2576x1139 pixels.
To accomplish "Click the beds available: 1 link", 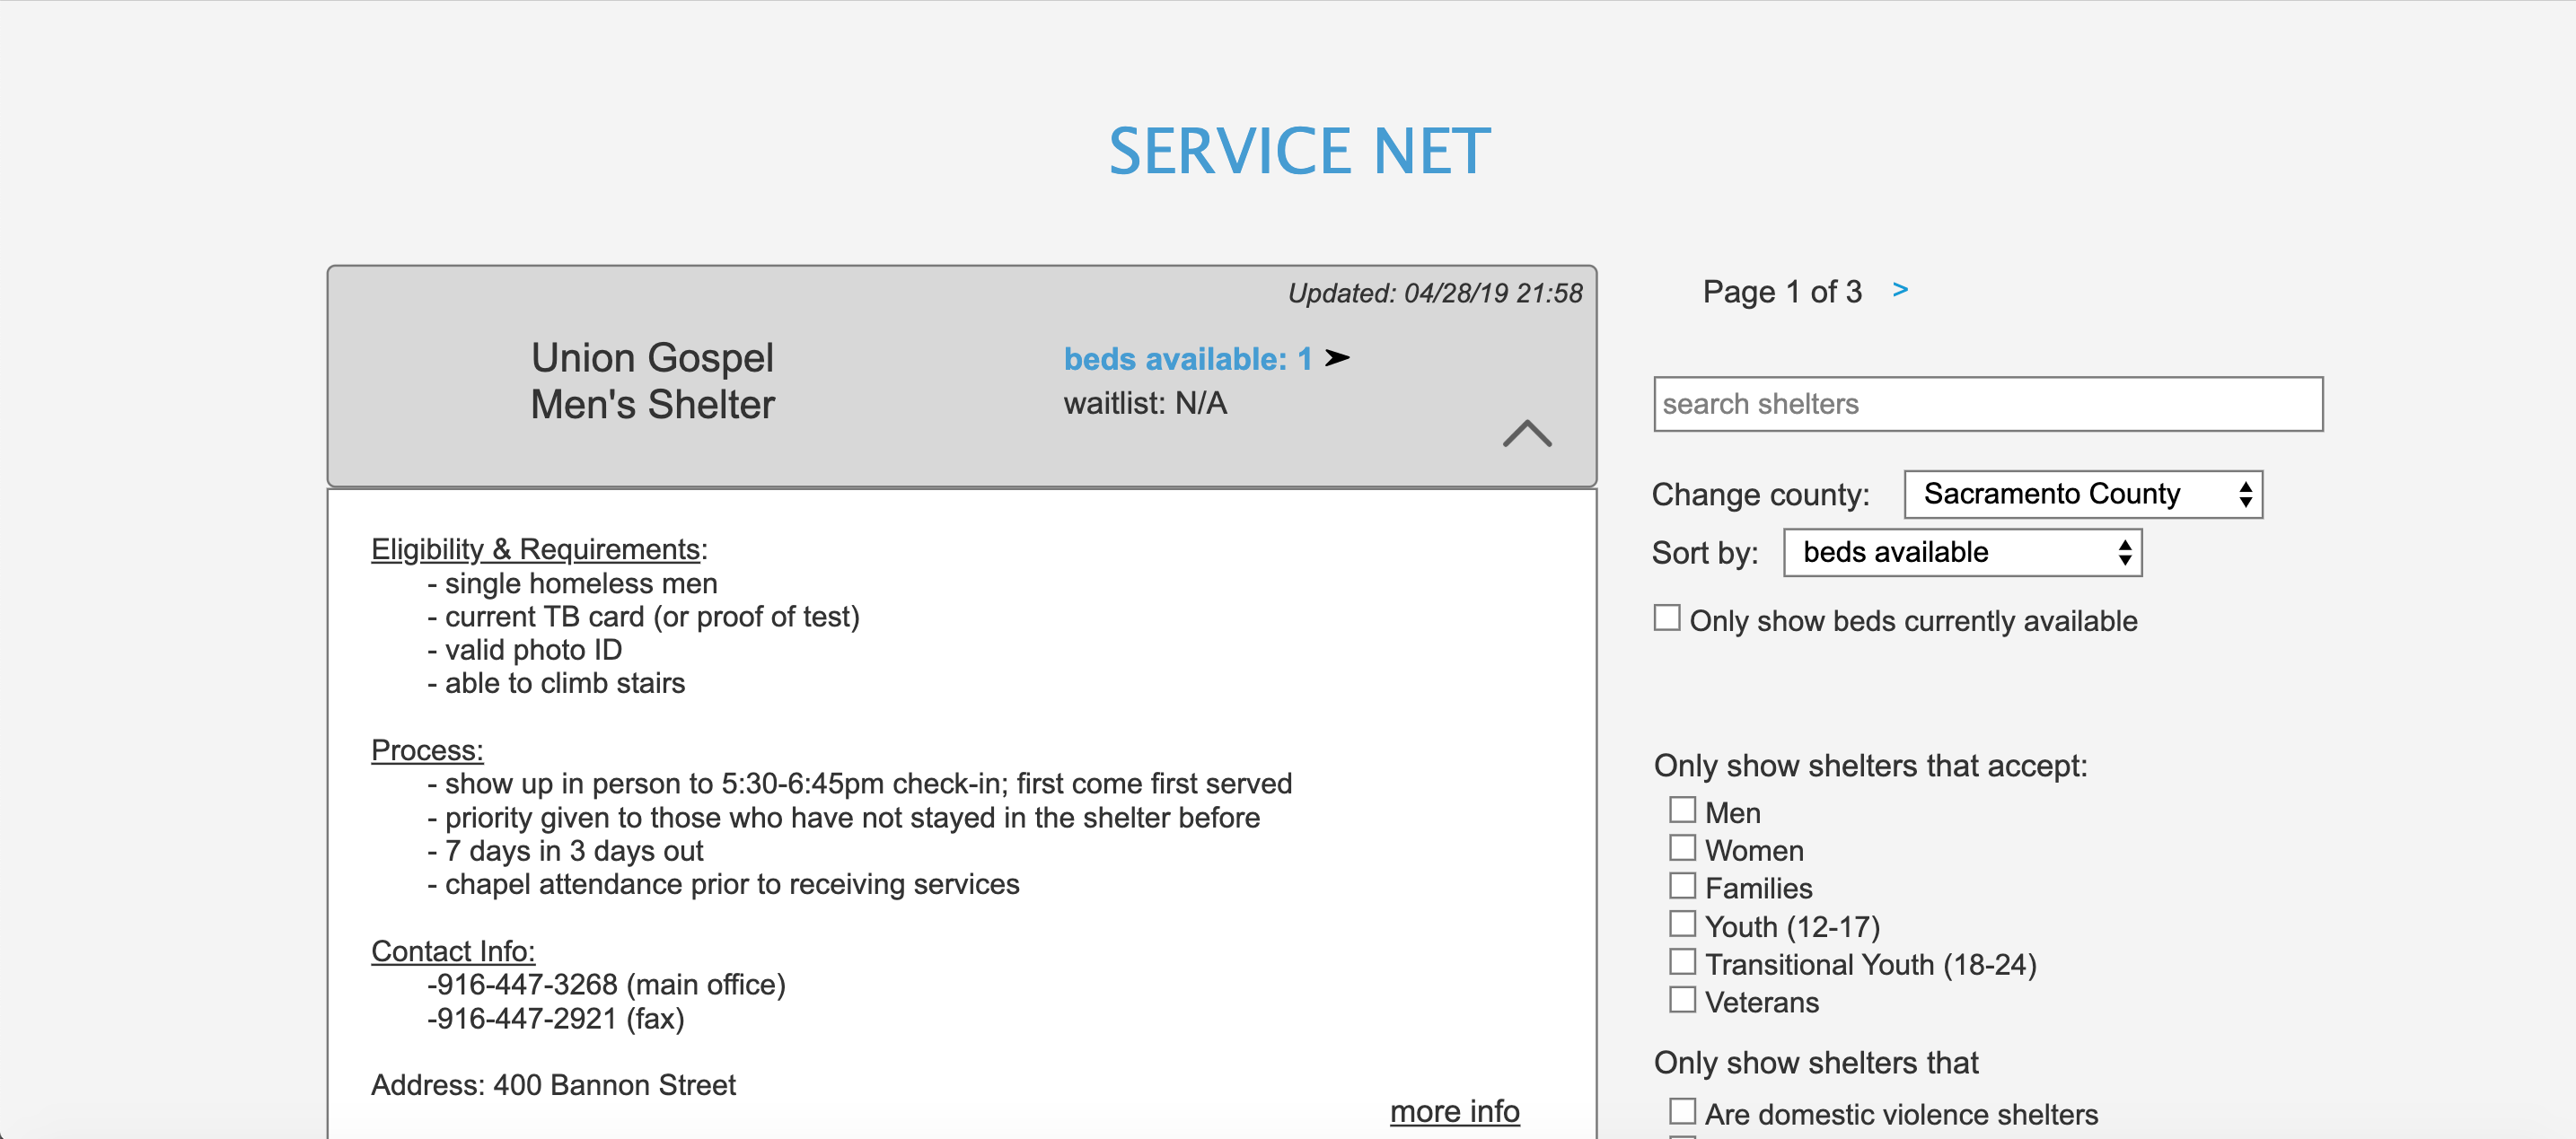I will pyautogui.click(x=1187, y=358).
